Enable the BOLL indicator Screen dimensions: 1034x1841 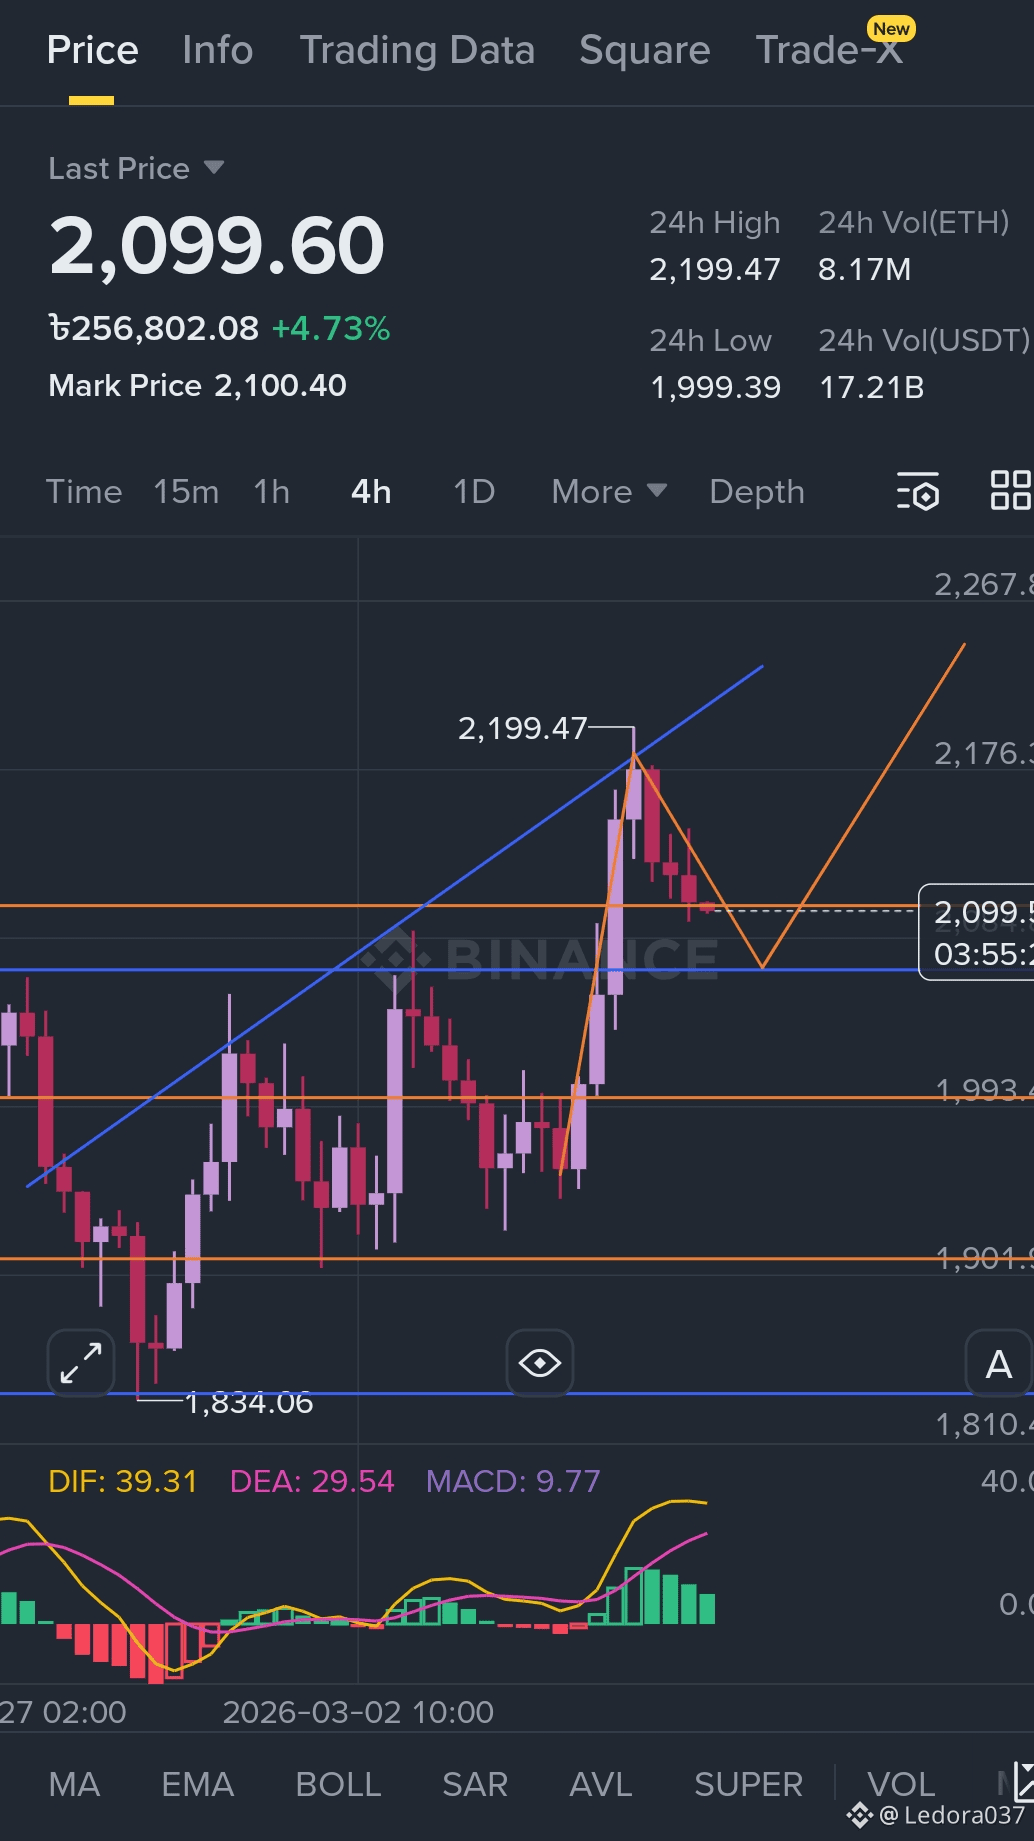point(338,1783)
